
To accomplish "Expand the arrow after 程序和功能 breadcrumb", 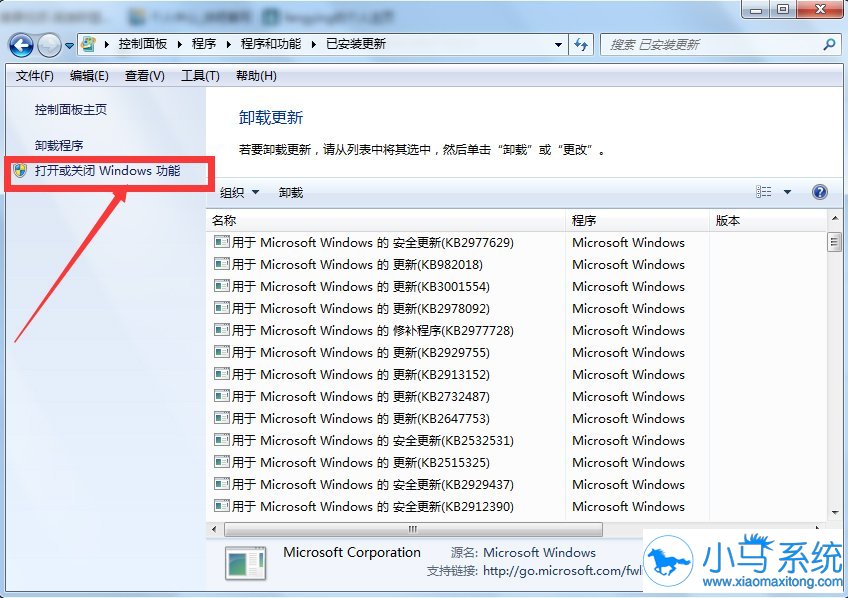I will coord(314,45).
